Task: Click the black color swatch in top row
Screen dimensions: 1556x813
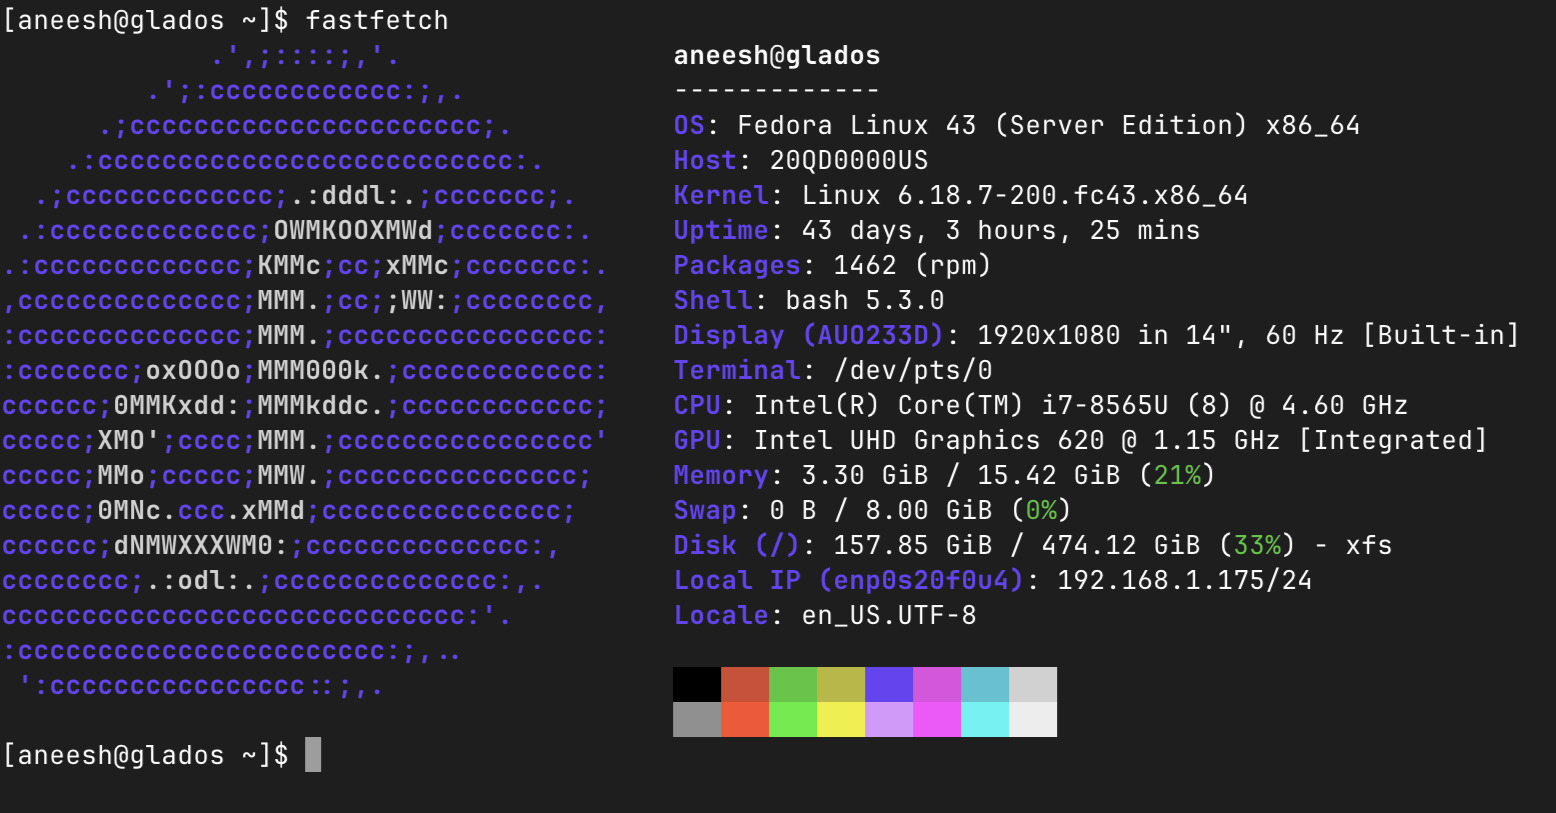Action: point(697,684)
